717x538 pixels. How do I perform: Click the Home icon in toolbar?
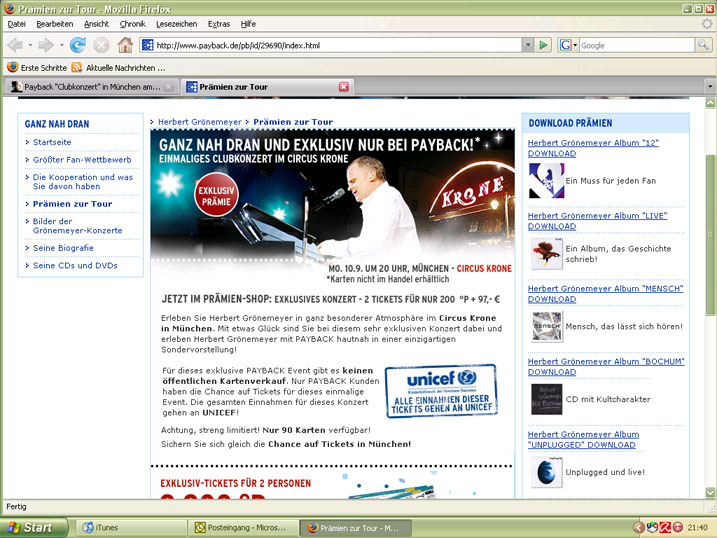coord(125,45)
